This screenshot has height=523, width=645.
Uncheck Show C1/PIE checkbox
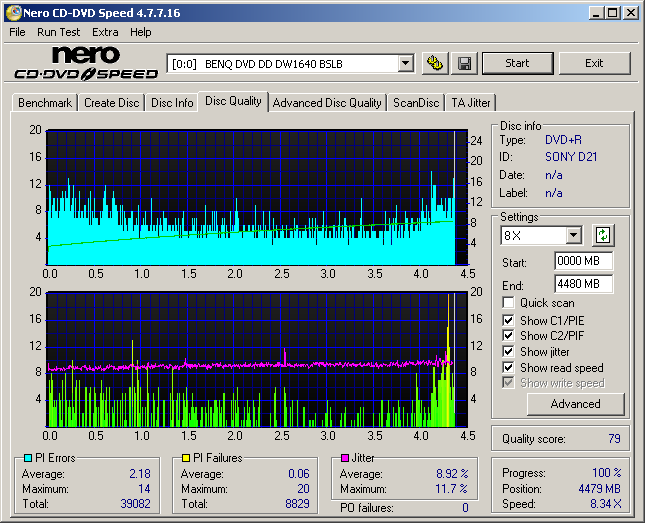[509, 320]
